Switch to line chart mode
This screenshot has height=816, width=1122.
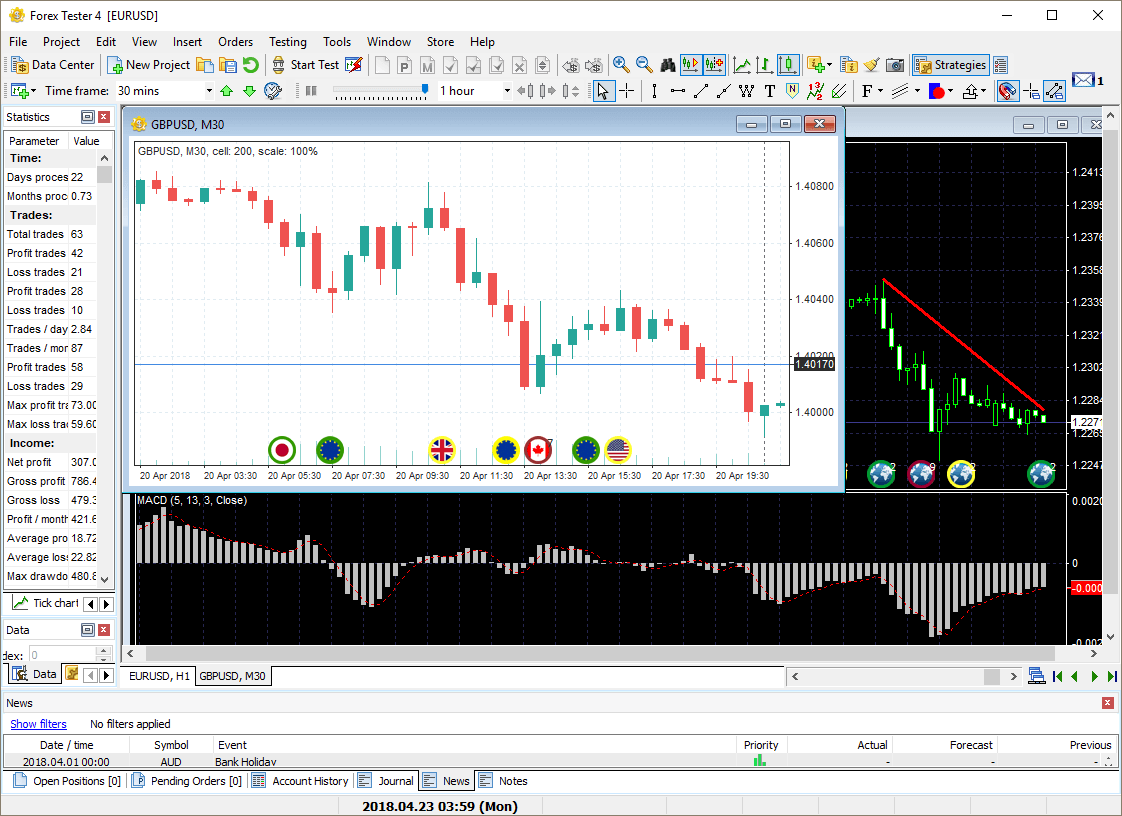[x=742, y=65]
